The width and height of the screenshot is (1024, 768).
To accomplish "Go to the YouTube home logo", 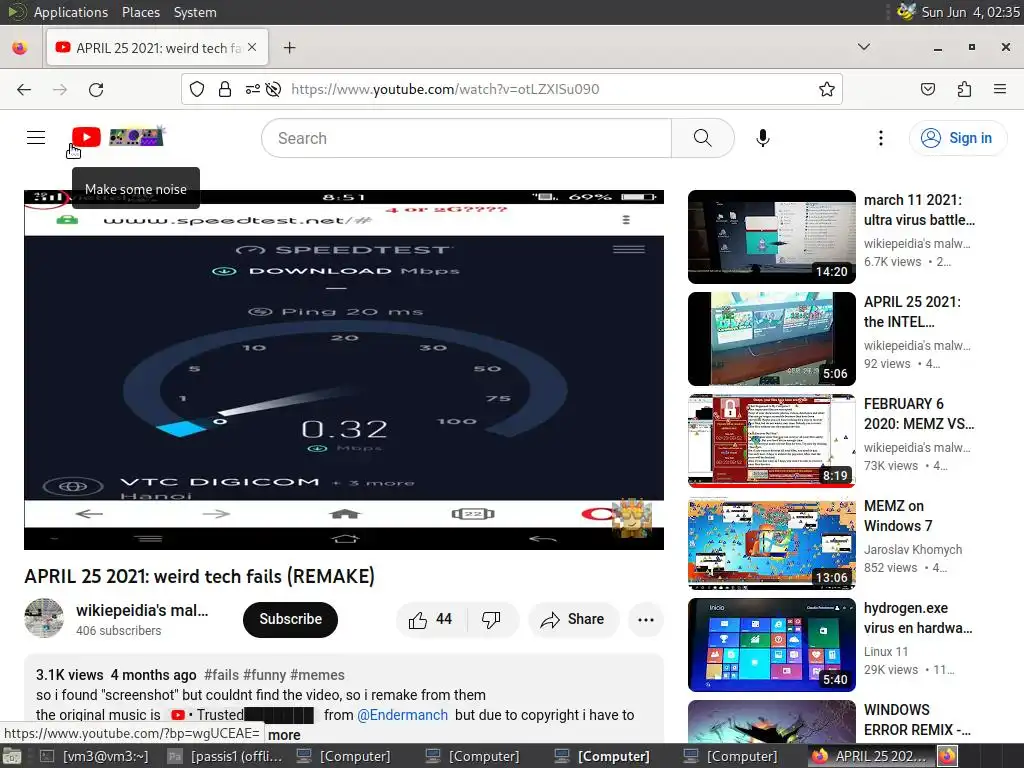I will pyautogui.click(x=86, y=137).
